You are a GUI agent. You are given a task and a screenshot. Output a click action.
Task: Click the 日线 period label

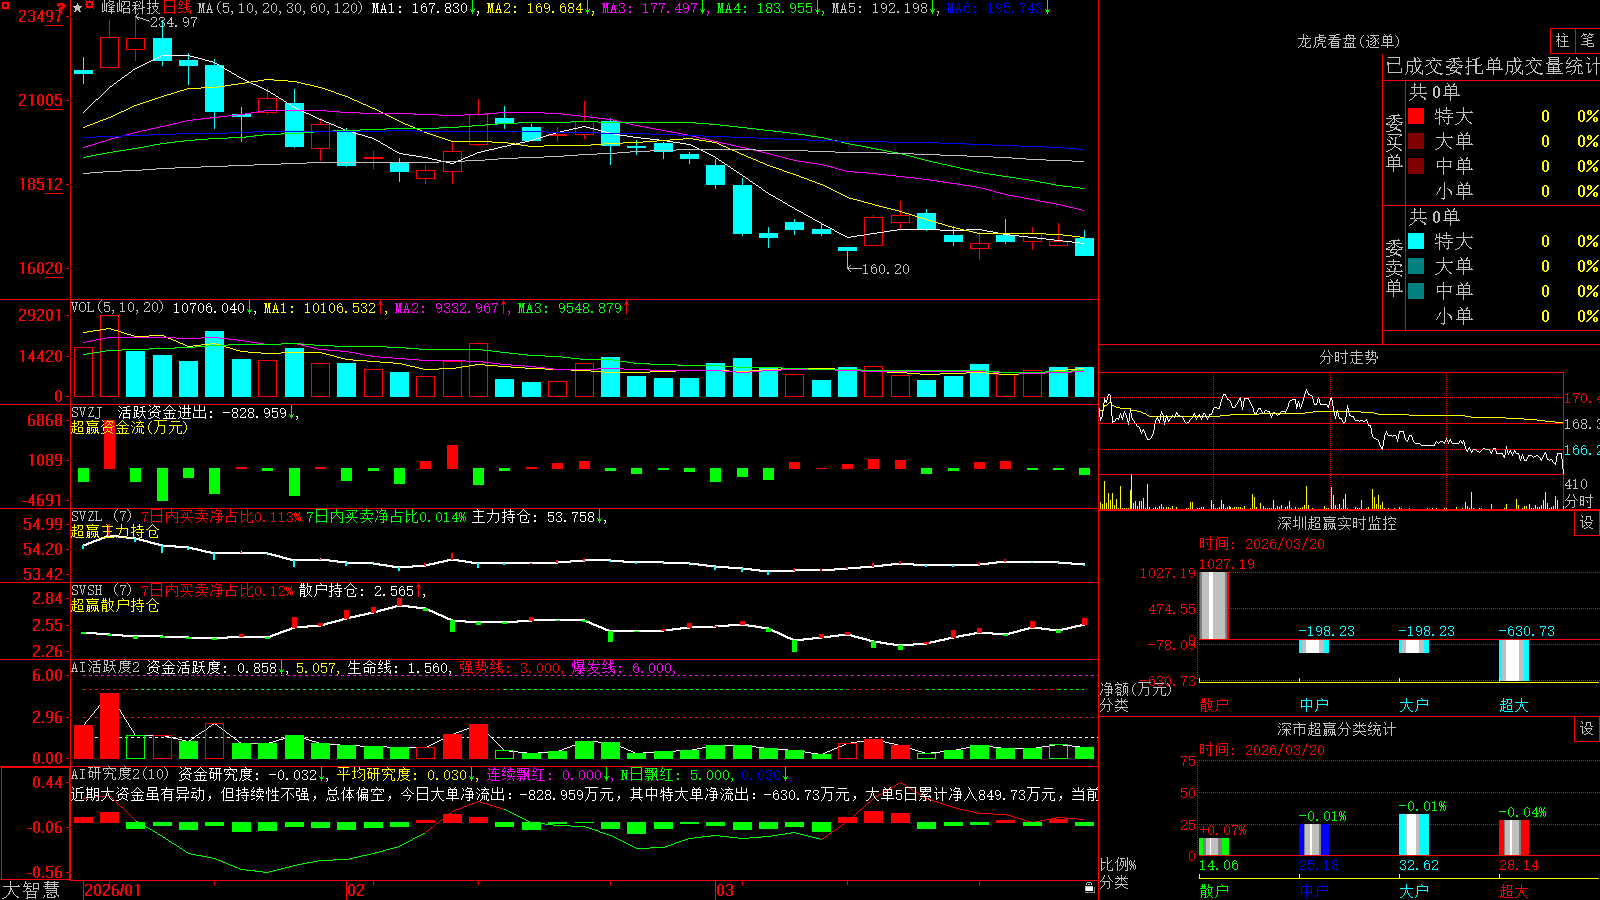(x=177, y=8)
